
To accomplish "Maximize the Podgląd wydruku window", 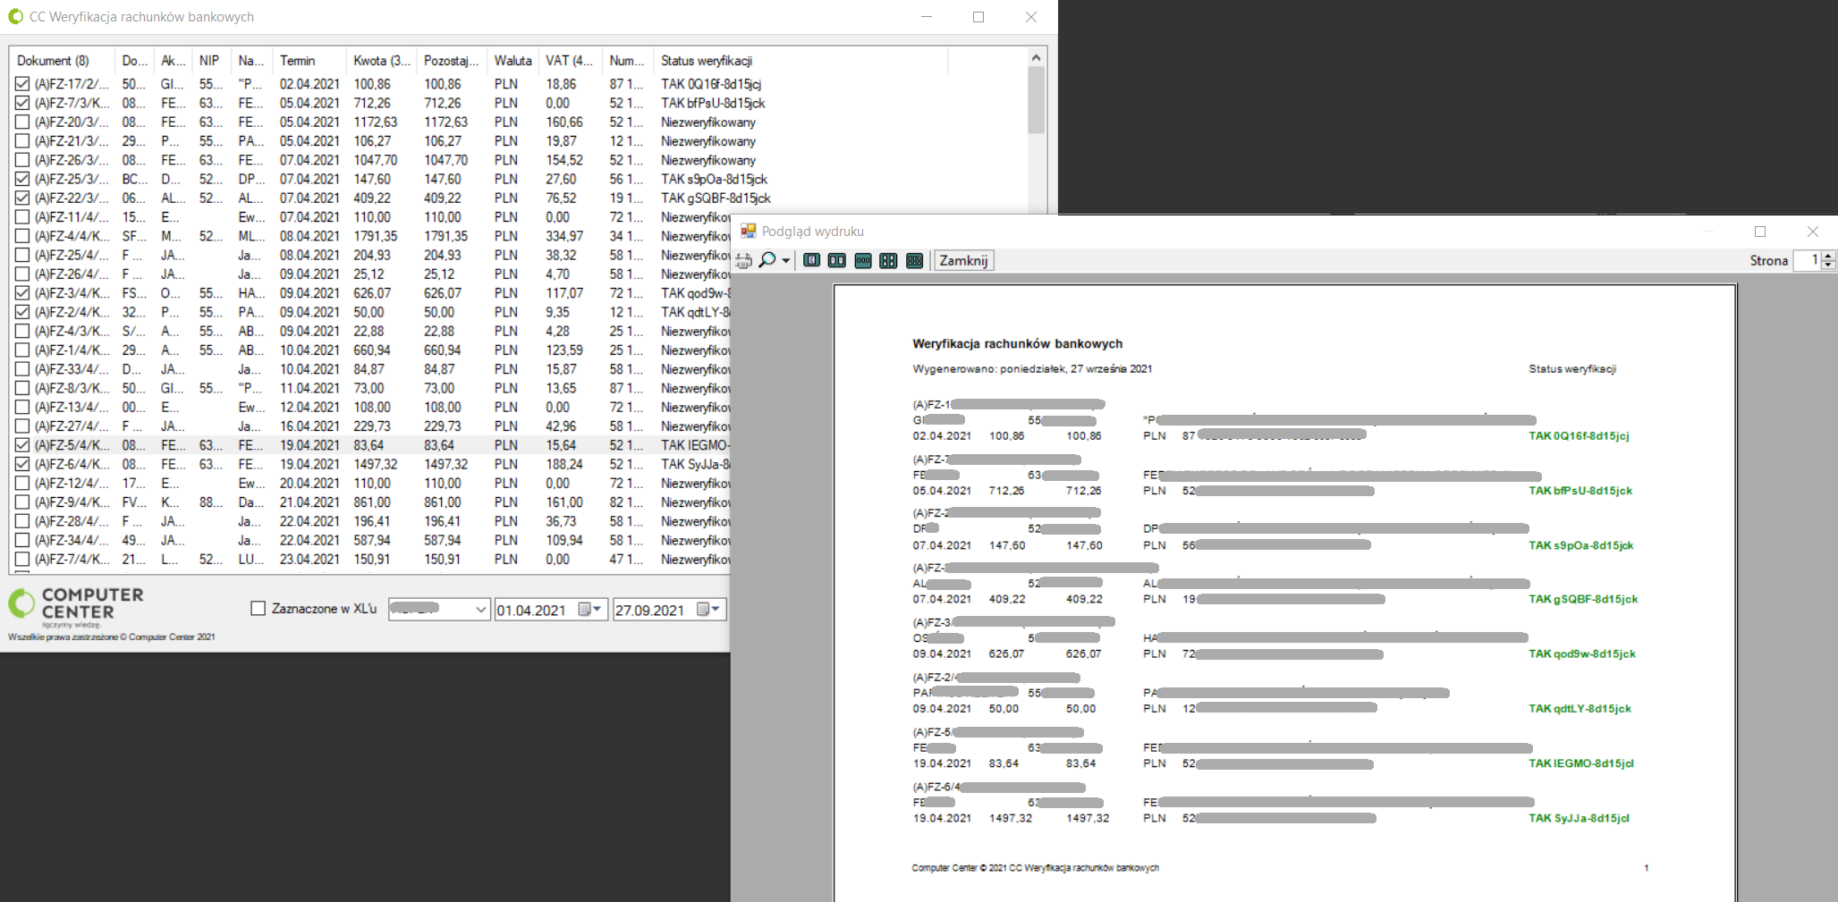I will pyautogui.click(x=1760, y=231).
